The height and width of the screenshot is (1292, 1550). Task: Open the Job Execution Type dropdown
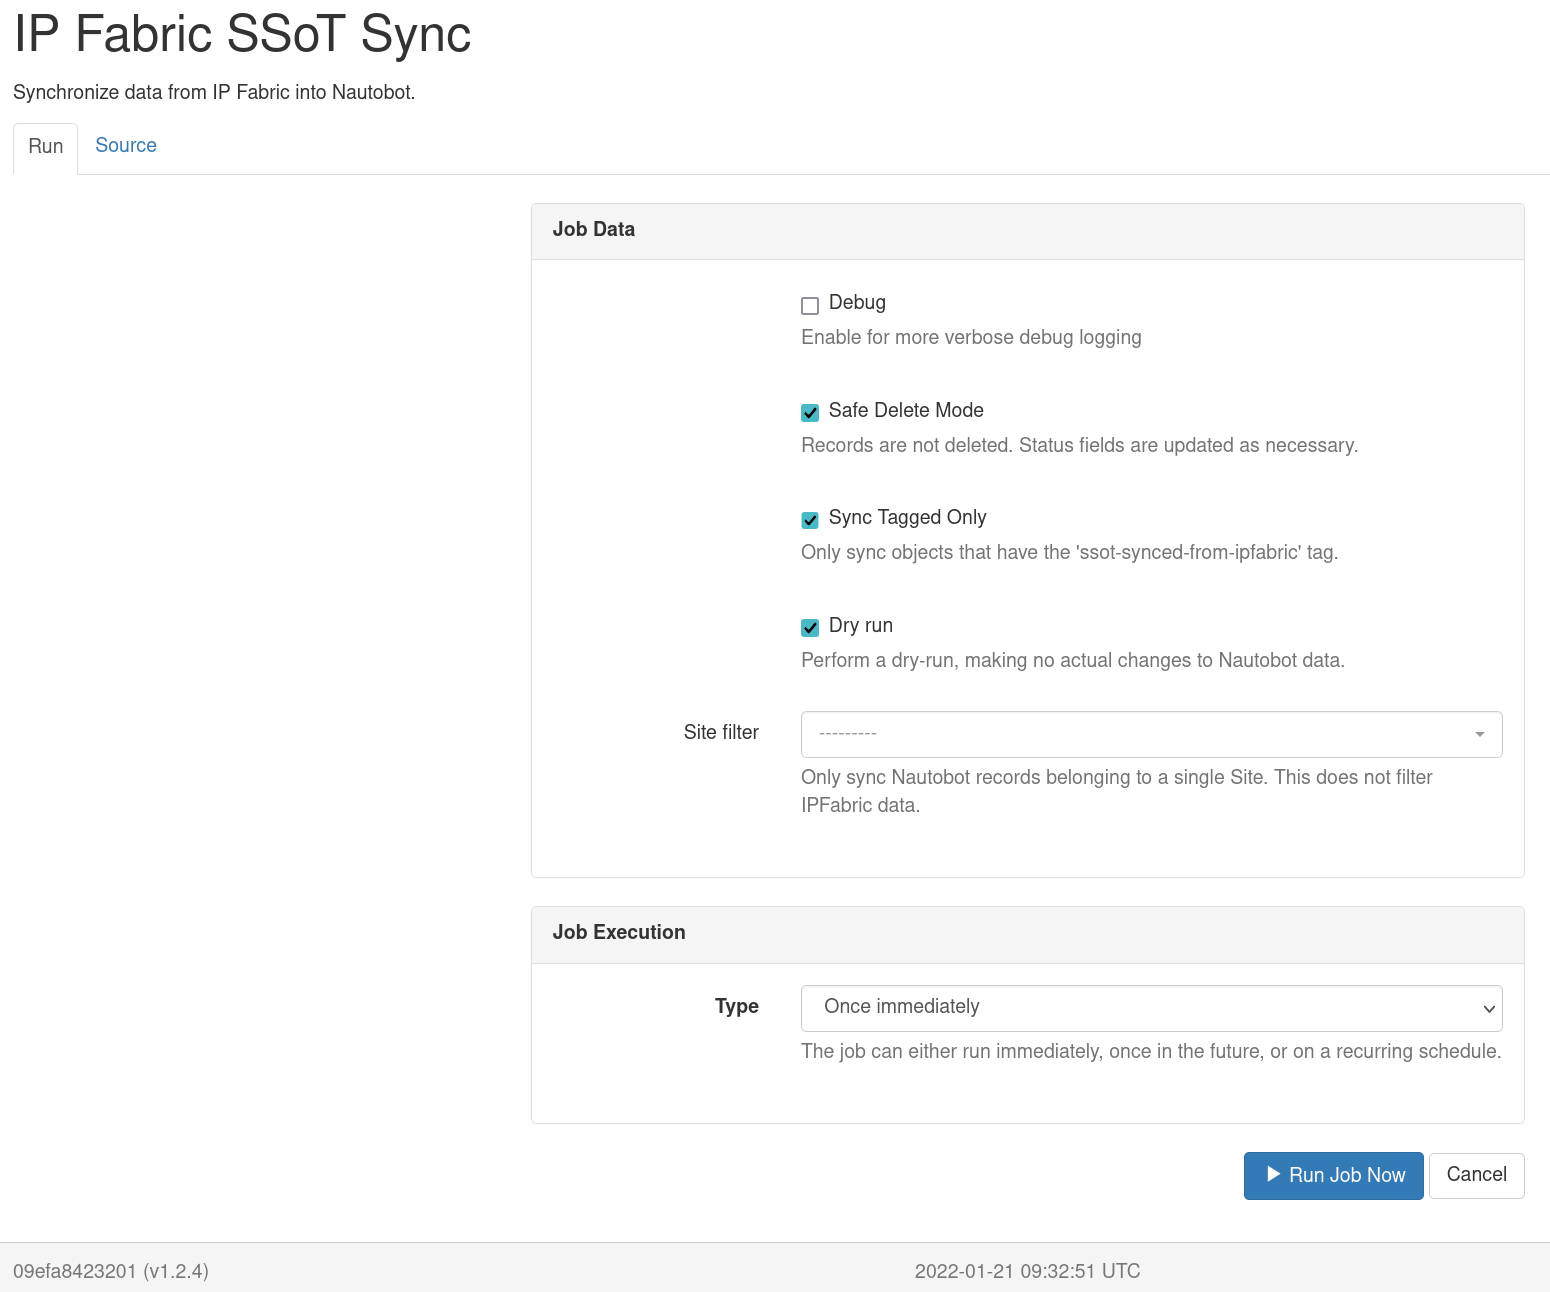click(x=1150, y=1008)
